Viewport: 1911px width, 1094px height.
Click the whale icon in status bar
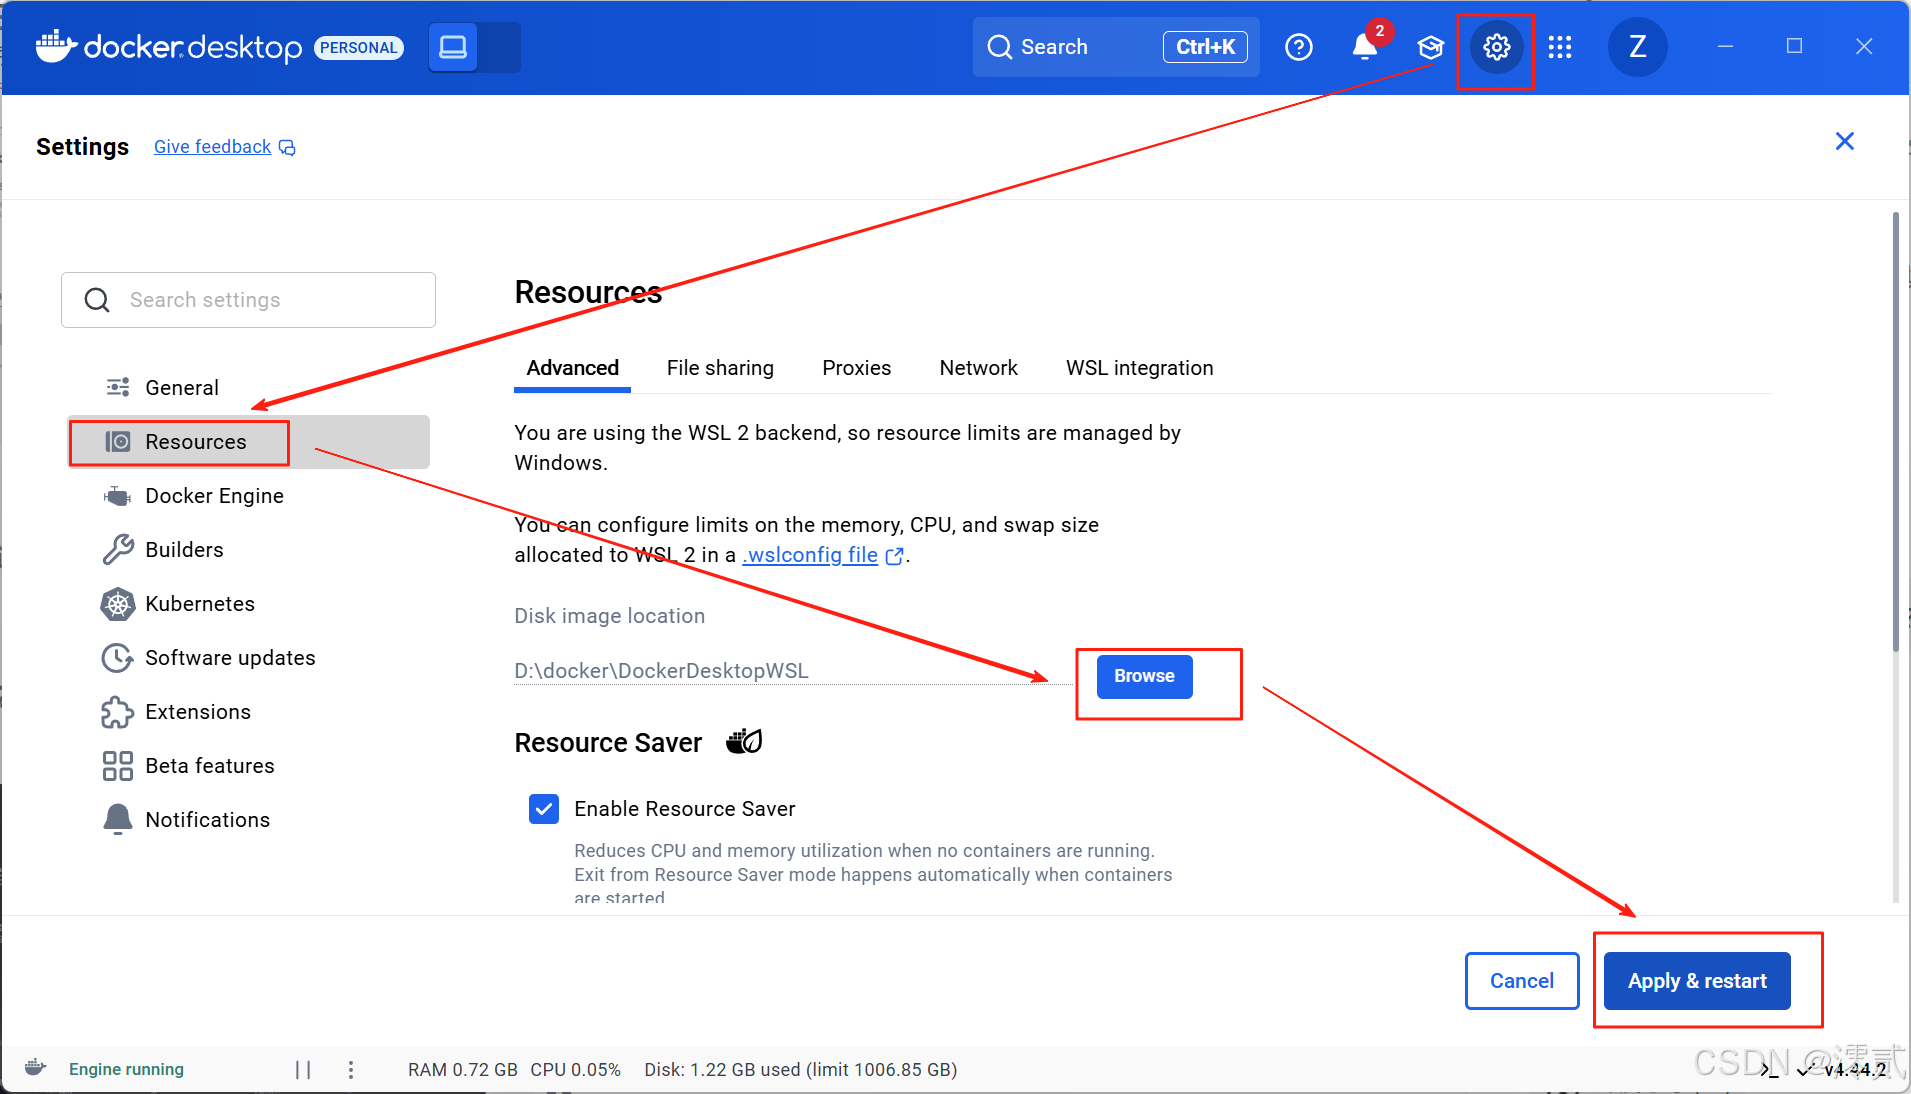pos(35,1068)
